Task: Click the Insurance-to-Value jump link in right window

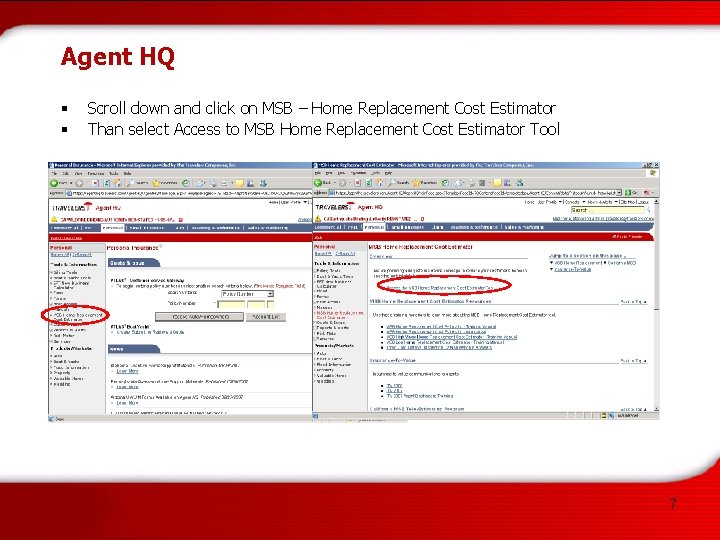Action: 573,270
